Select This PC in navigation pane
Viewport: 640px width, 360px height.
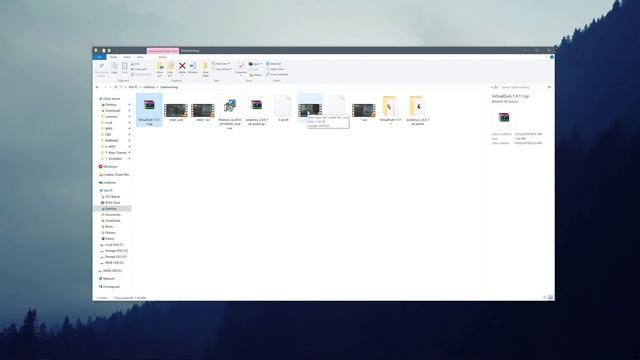(x=107, y=191)
